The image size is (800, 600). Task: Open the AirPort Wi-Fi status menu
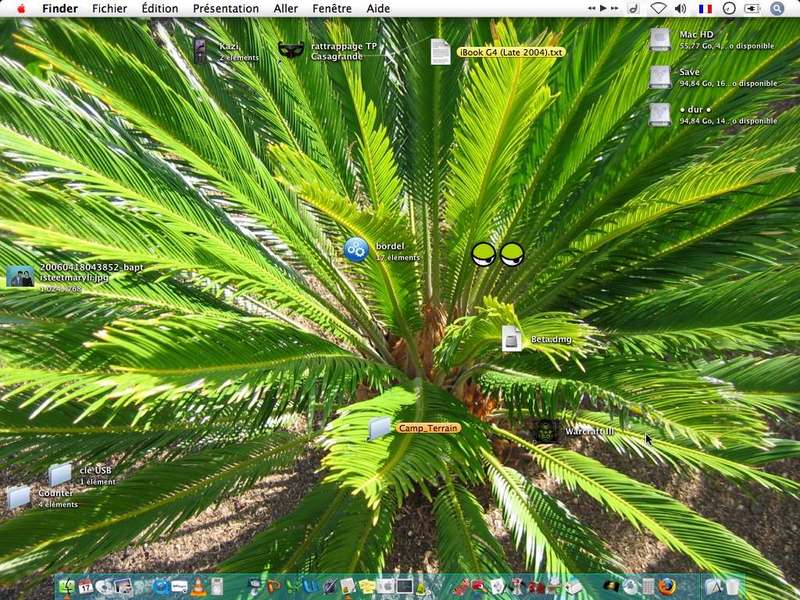pyautogui.click(x=658, y=9)
